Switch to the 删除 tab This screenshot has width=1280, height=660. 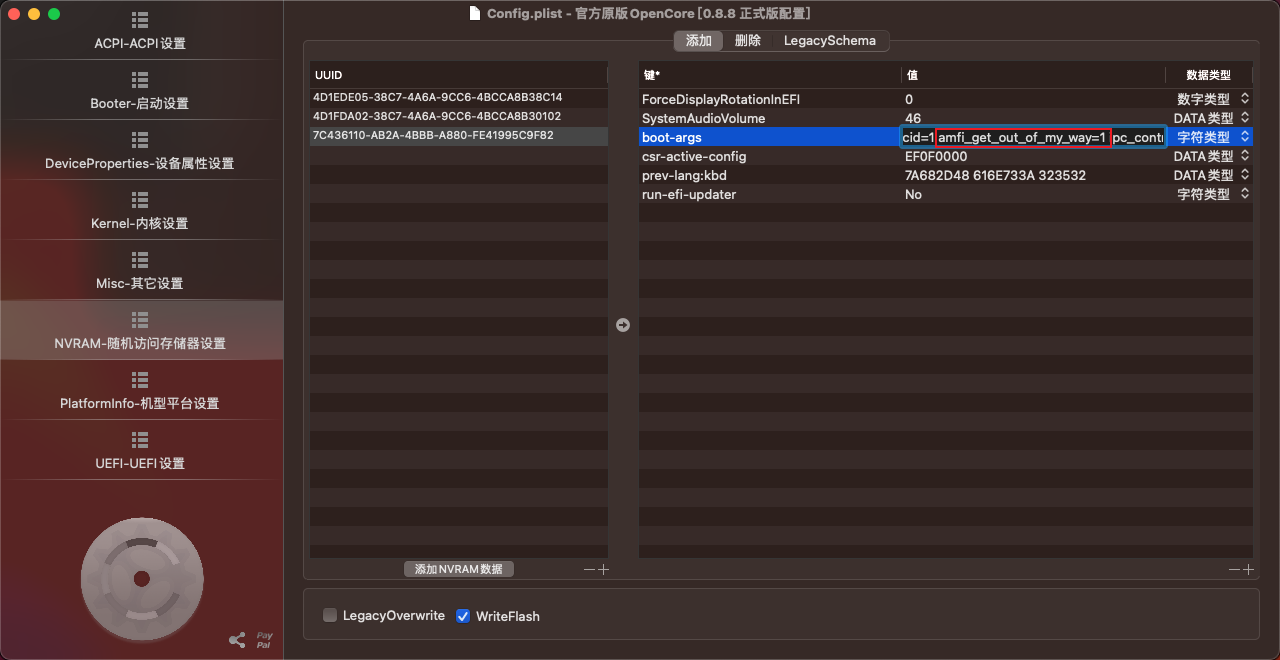click(747, 41)
